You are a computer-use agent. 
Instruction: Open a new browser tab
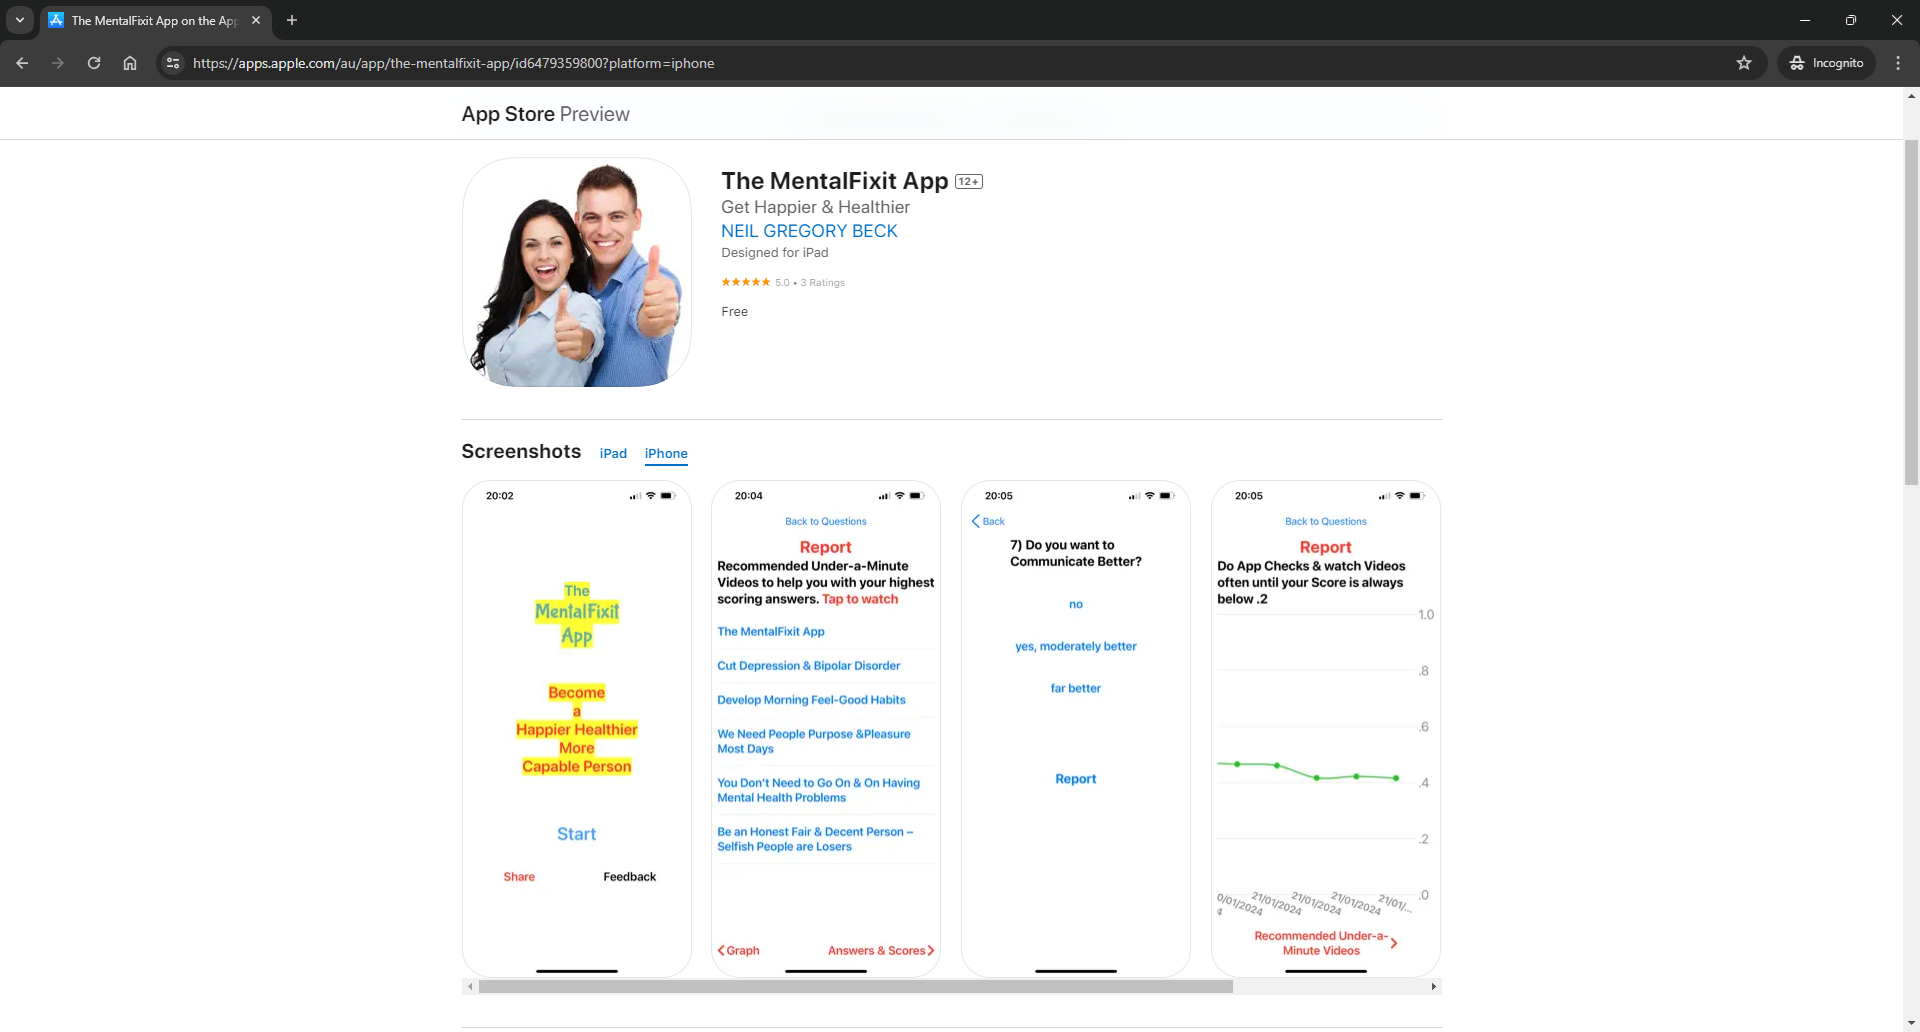tap(292, 20)
